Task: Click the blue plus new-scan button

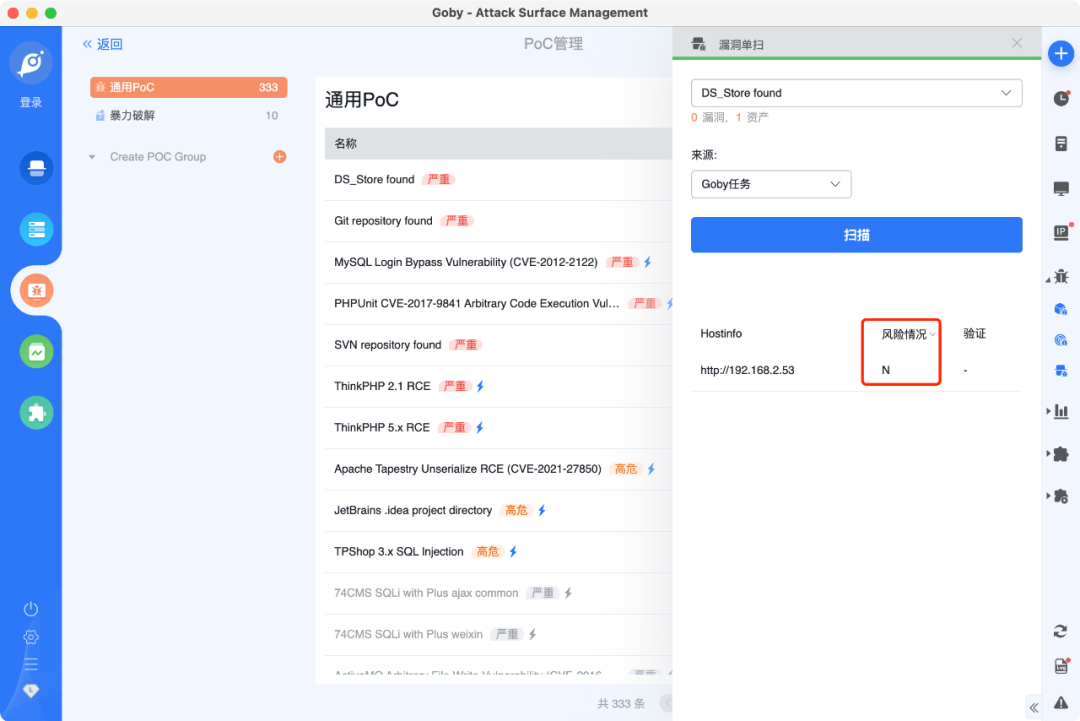Action: (x=1061, y=54)
